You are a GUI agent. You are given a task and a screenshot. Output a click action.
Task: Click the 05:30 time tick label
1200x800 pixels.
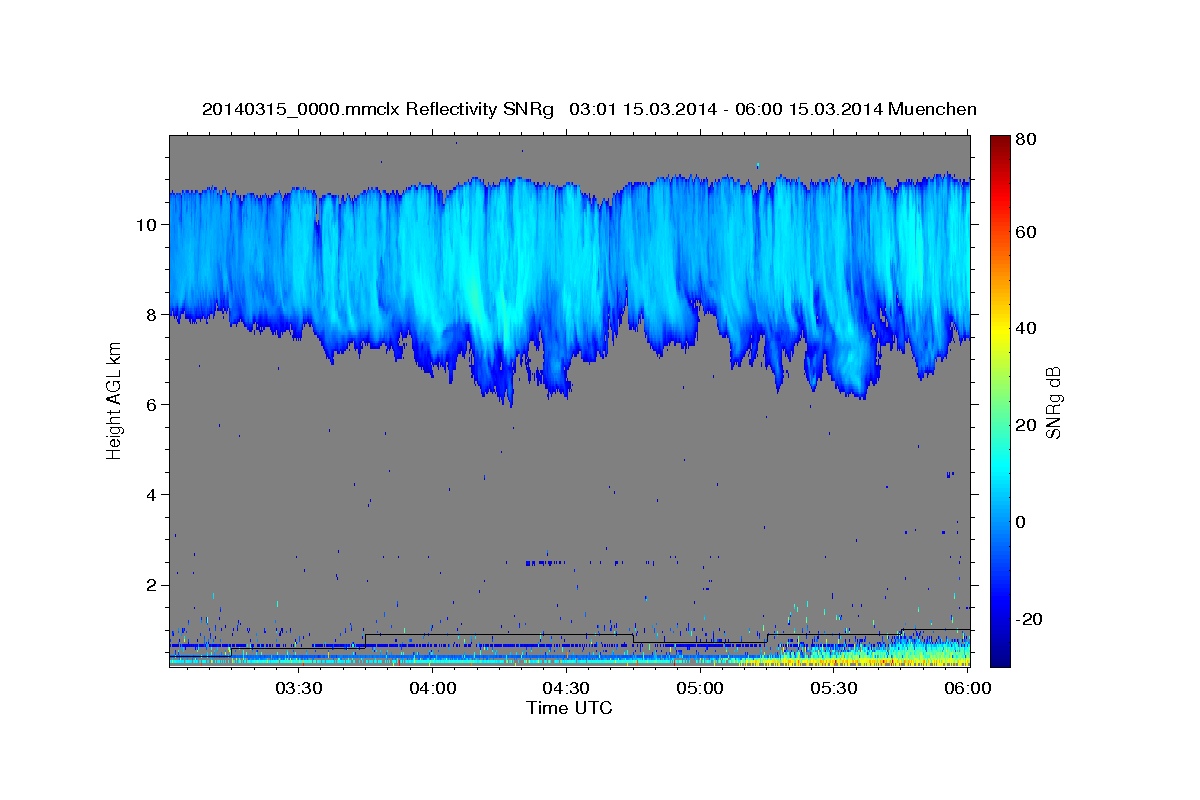tap(834, 688)
